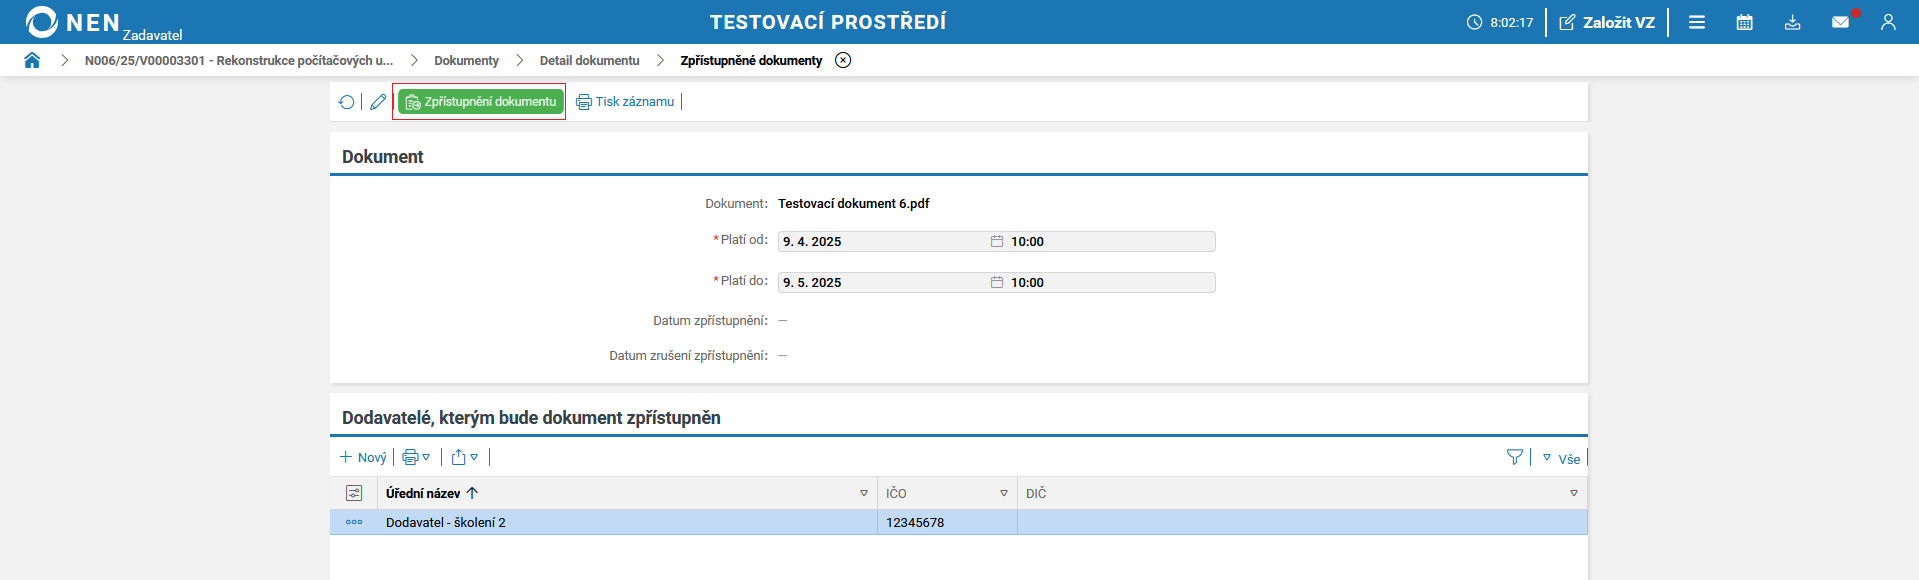Open the calendar icon in header
This screenshot has width=1919, height=580.
pos(1744,22)
